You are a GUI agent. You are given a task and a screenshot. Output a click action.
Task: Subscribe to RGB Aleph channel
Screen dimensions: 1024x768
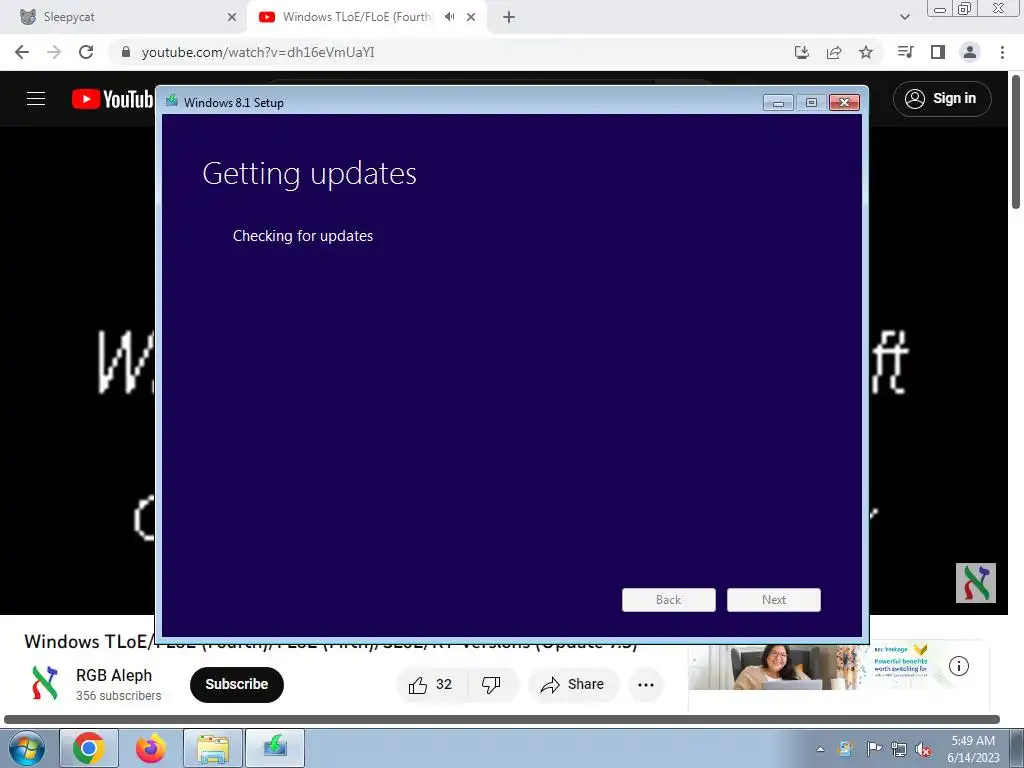point(236,684)
